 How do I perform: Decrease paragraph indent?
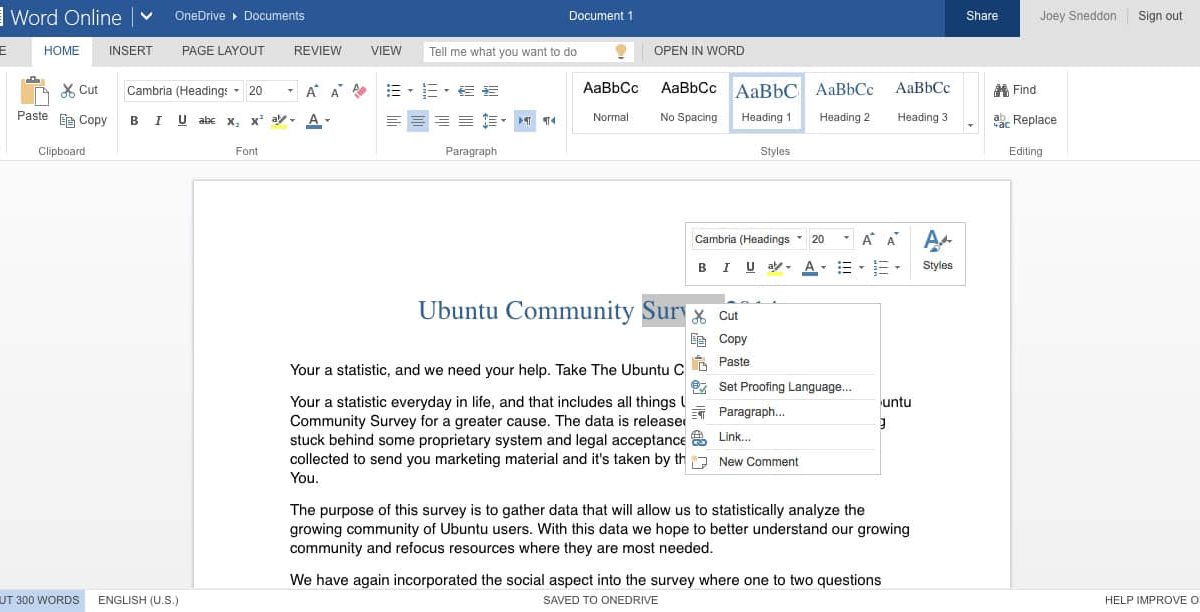click(466, 91)
